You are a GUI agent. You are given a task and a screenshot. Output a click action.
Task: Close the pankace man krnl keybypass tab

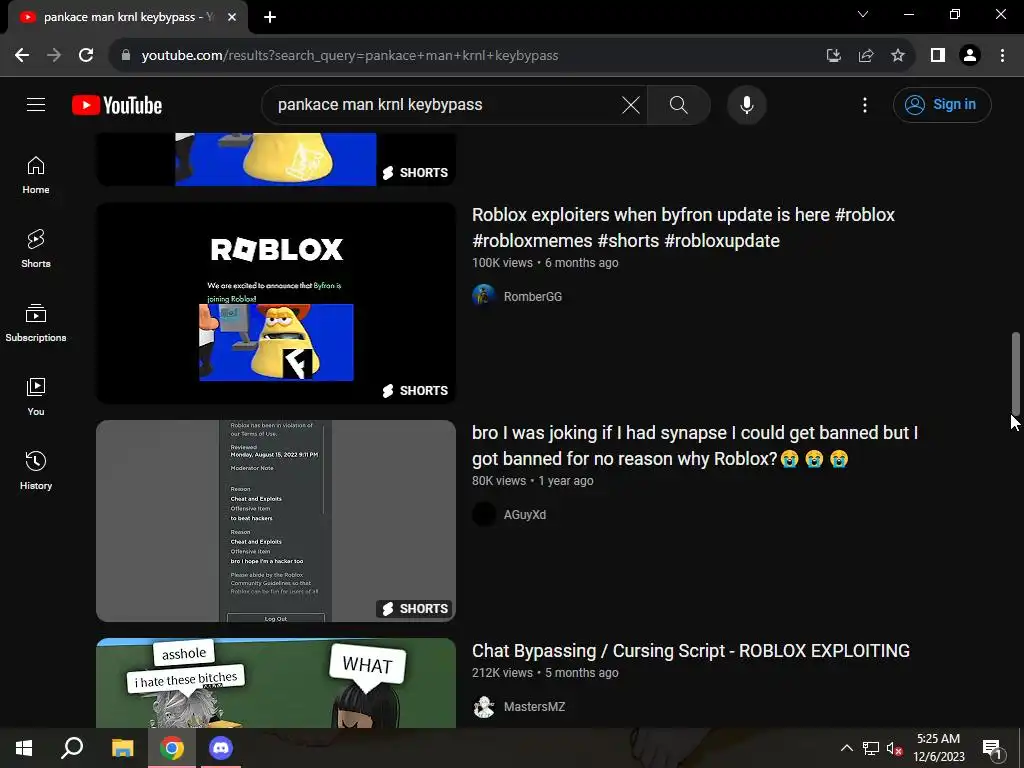pyautogui.click(x=232, y=18)
